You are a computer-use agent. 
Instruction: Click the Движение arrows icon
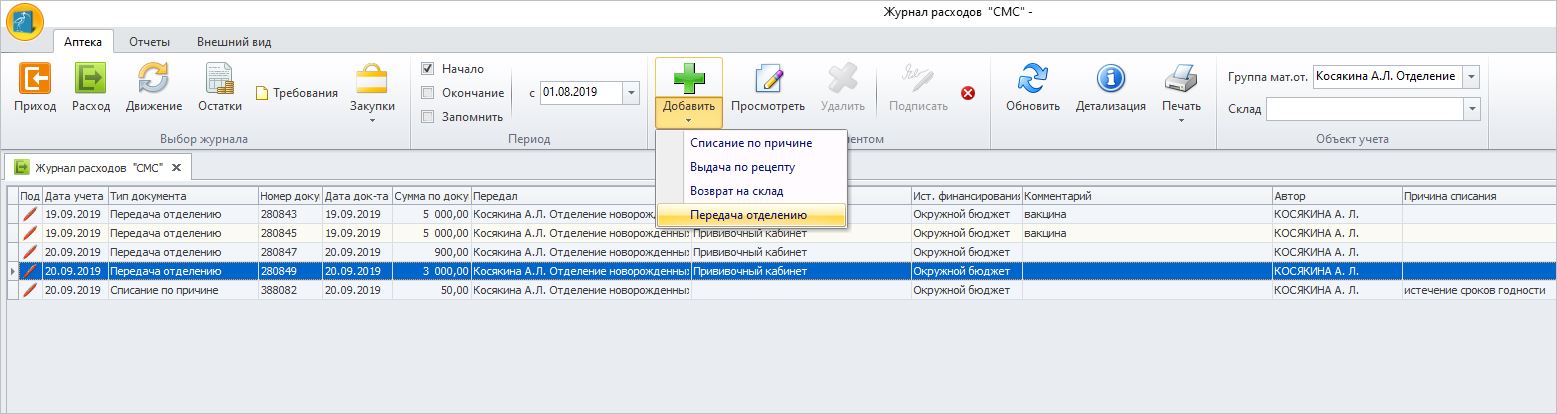tap(153, 80)
